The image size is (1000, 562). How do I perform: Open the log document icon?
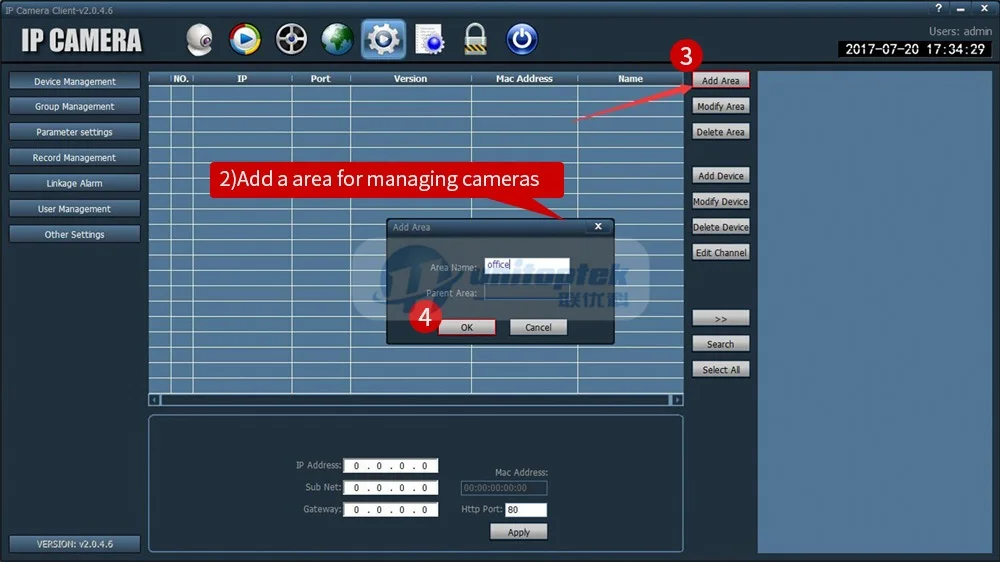430,40
